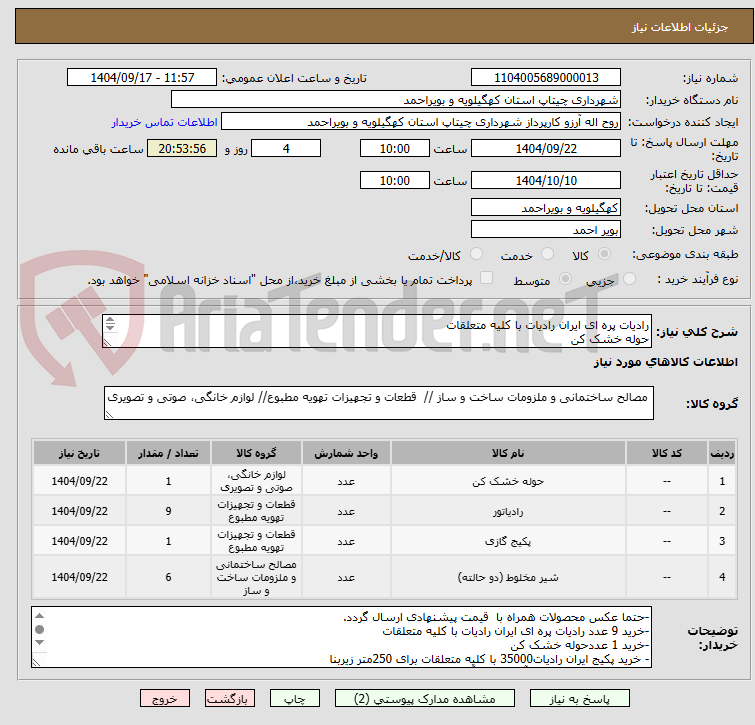
Task: Choose the متوسط purchase type radio
Action: click(565, 279)
